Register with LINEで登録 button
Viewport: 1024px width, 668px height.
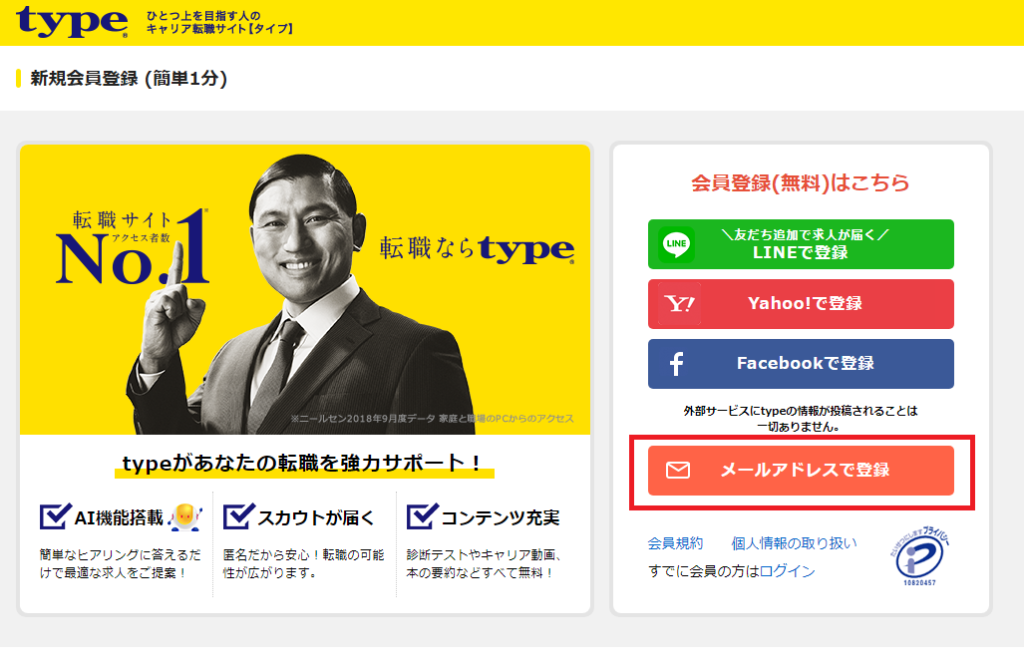801,244
